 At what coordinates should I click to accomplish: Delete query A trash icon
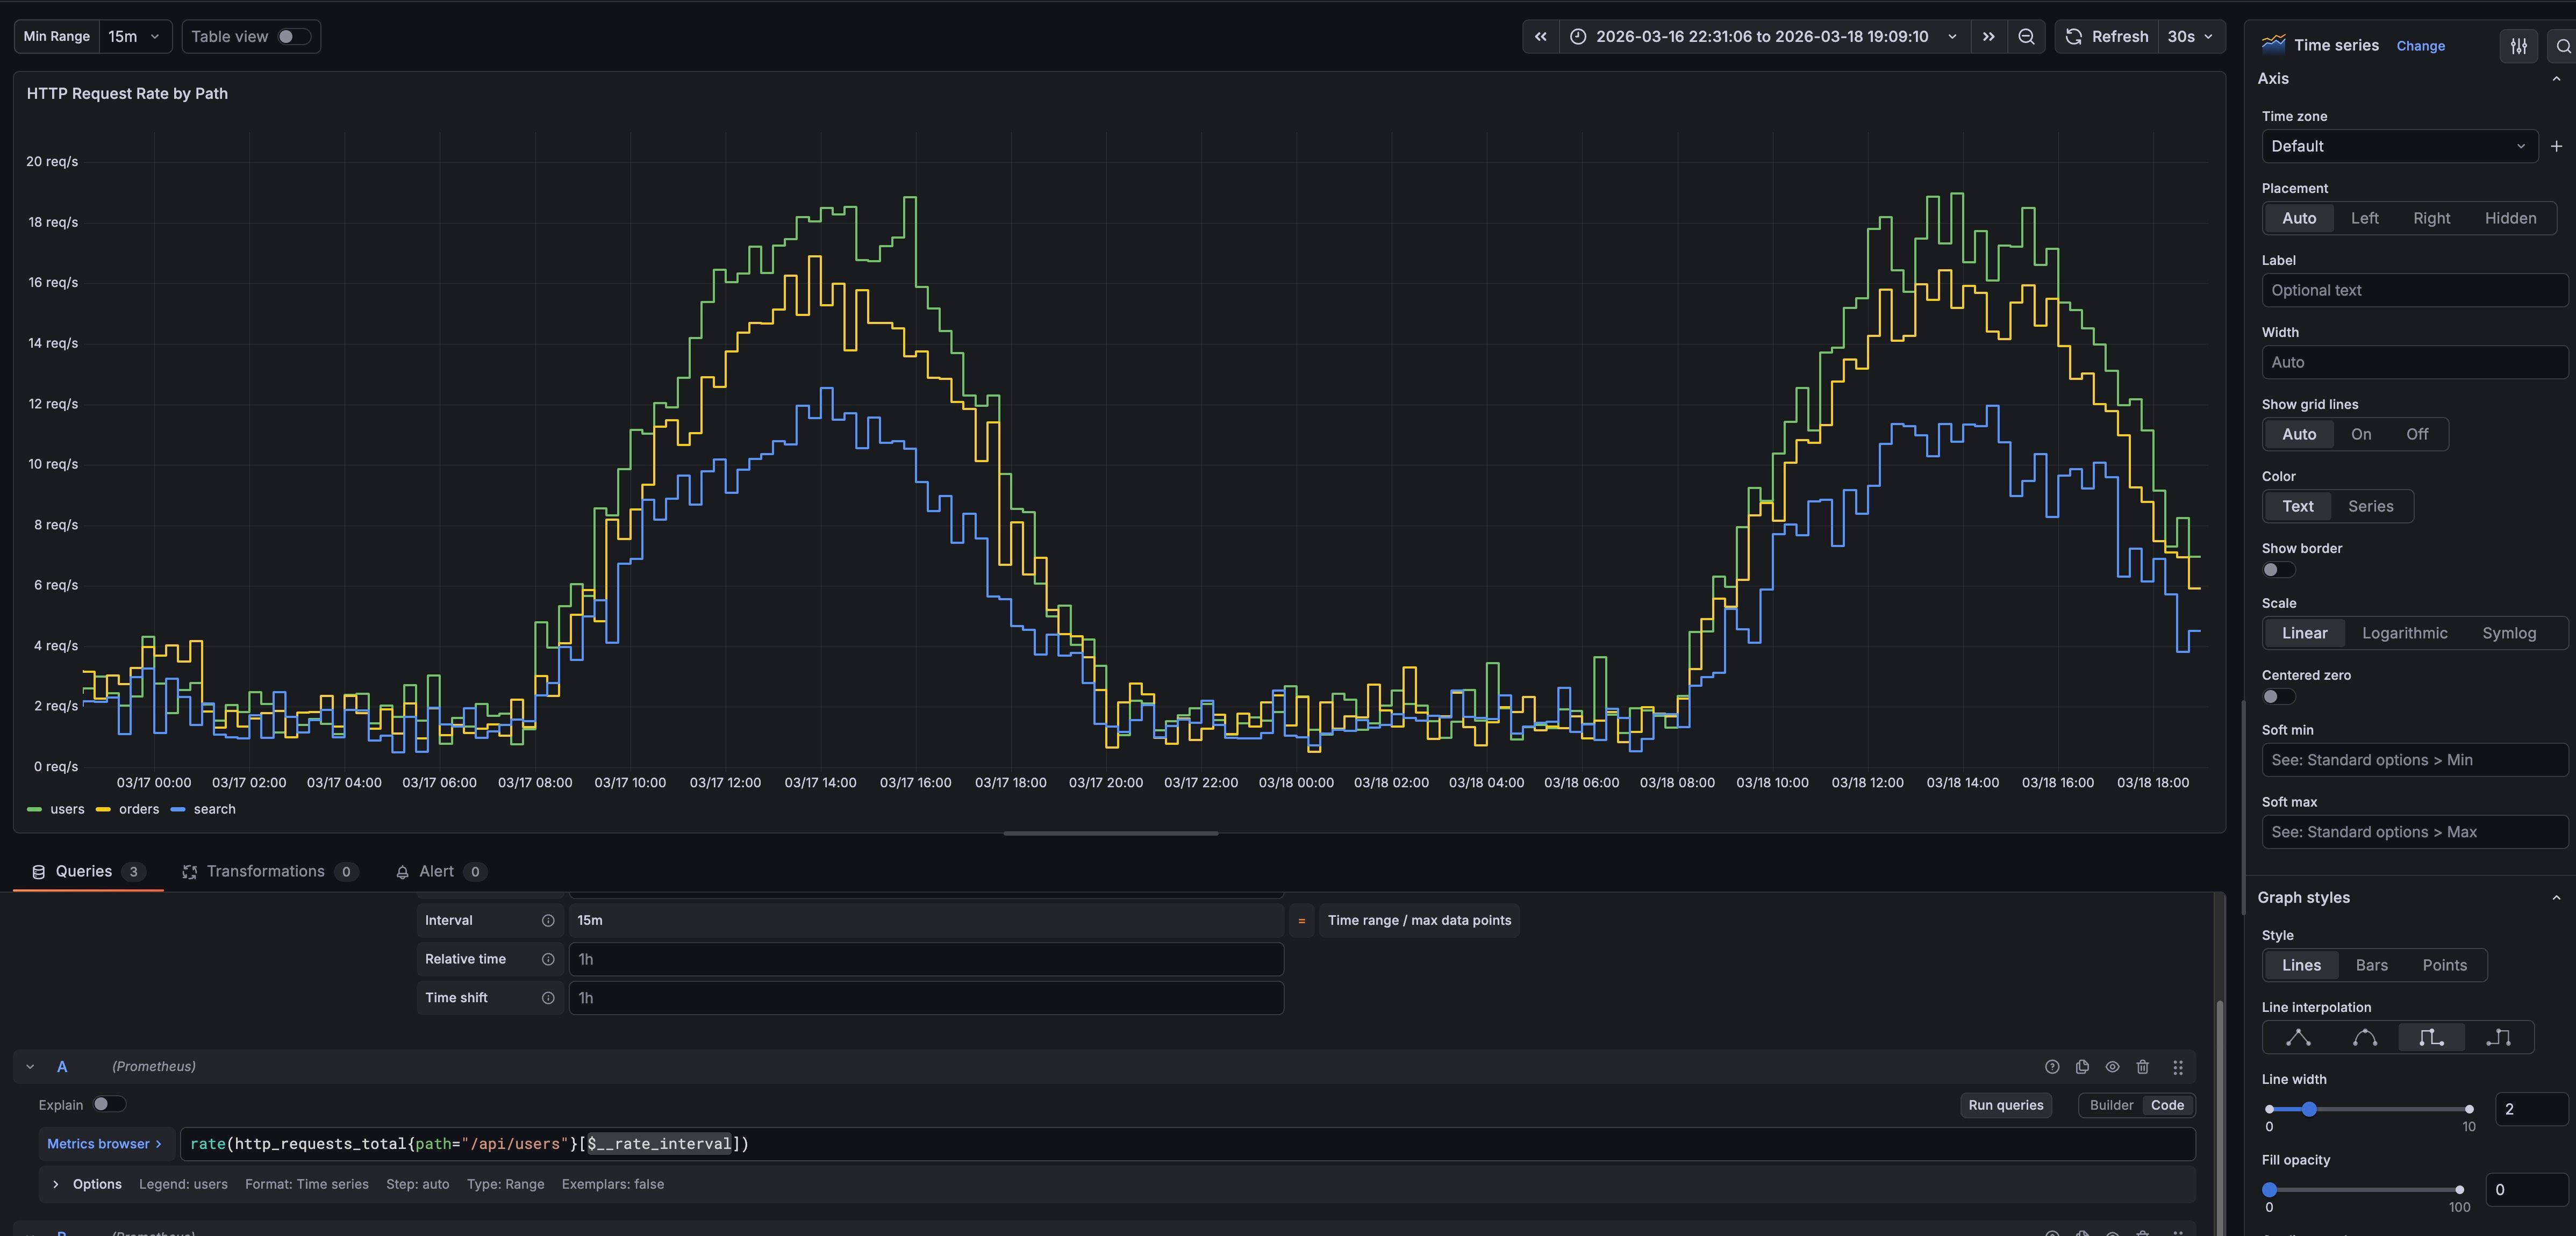click(2143, 1067)
